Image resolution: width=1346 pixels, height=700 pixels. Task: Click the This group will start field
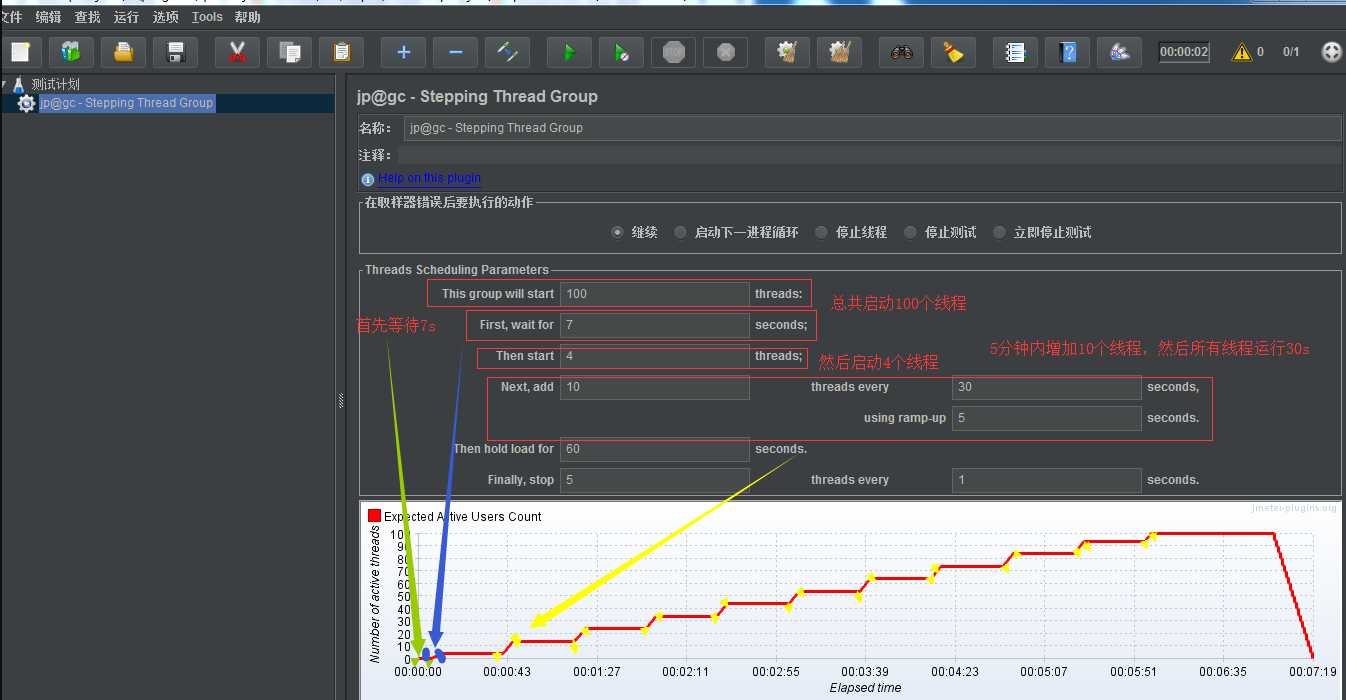pyautogui.click(x=654, y=294)
